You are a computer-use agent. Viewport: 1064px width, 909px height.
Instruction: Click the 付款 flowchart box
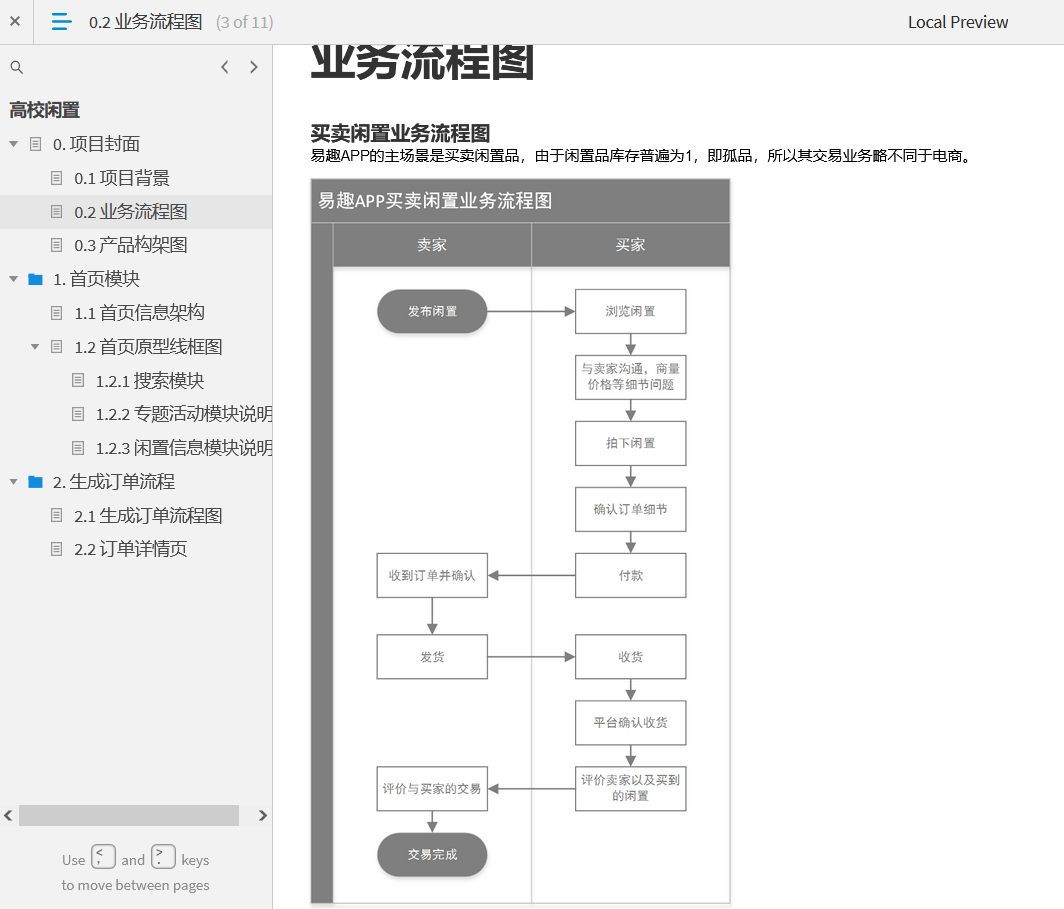(x=630, y=575)
